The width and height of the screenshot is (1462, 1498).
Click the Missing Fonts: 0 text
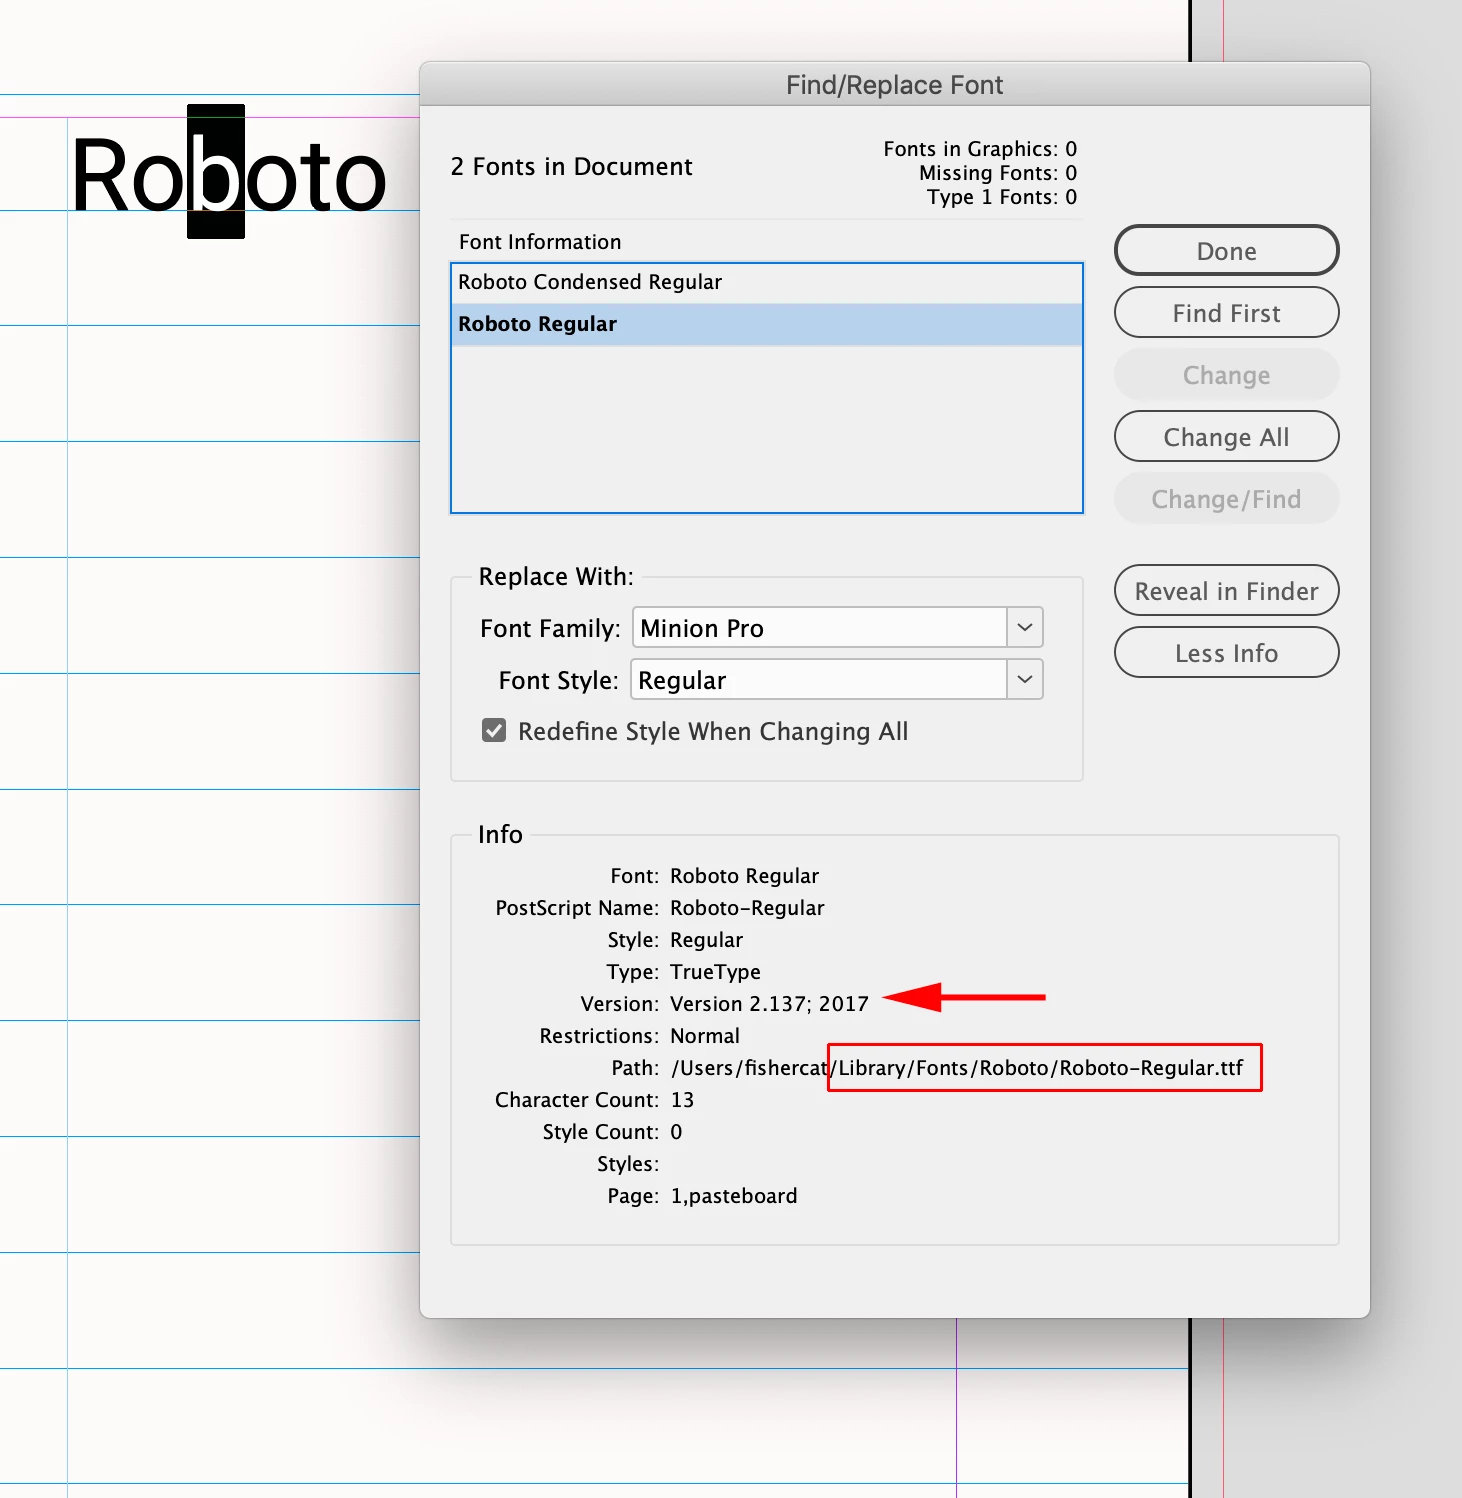[x=998, y=173]
